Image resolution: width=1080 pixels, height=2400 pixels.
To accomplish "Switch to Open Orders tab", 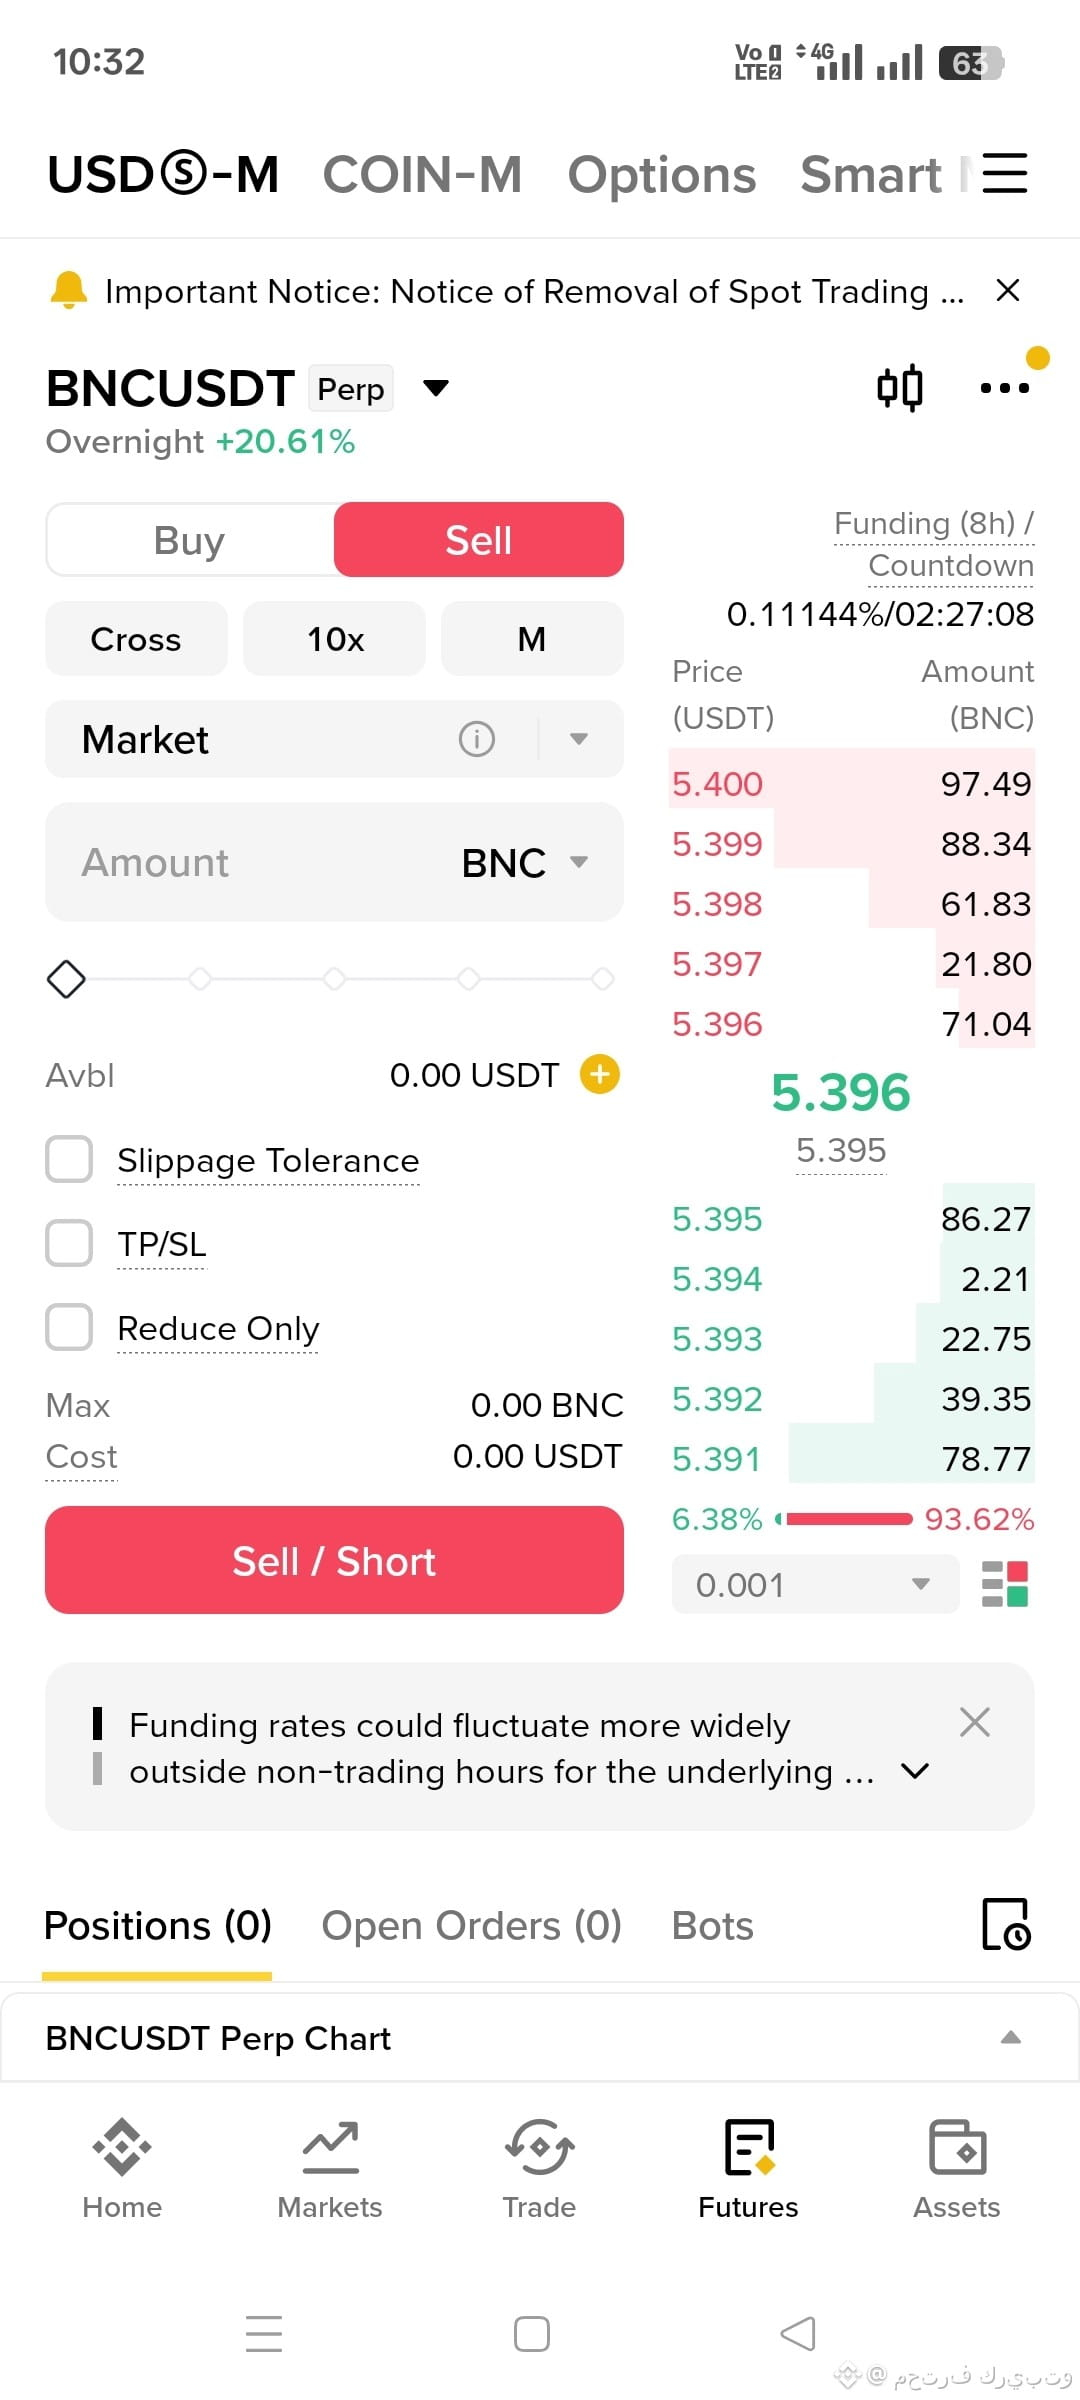I will [x=471, y=1925].
